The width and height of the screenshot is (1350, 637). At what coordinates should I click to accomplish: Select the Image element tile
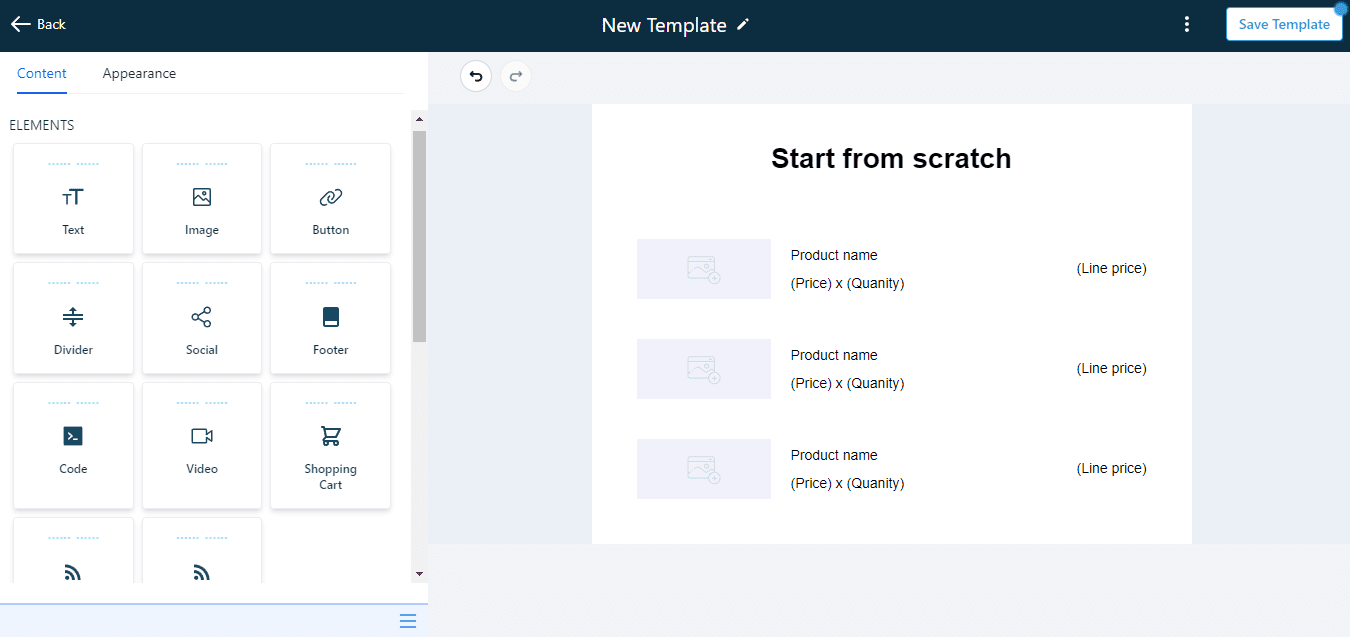[202, 198]
